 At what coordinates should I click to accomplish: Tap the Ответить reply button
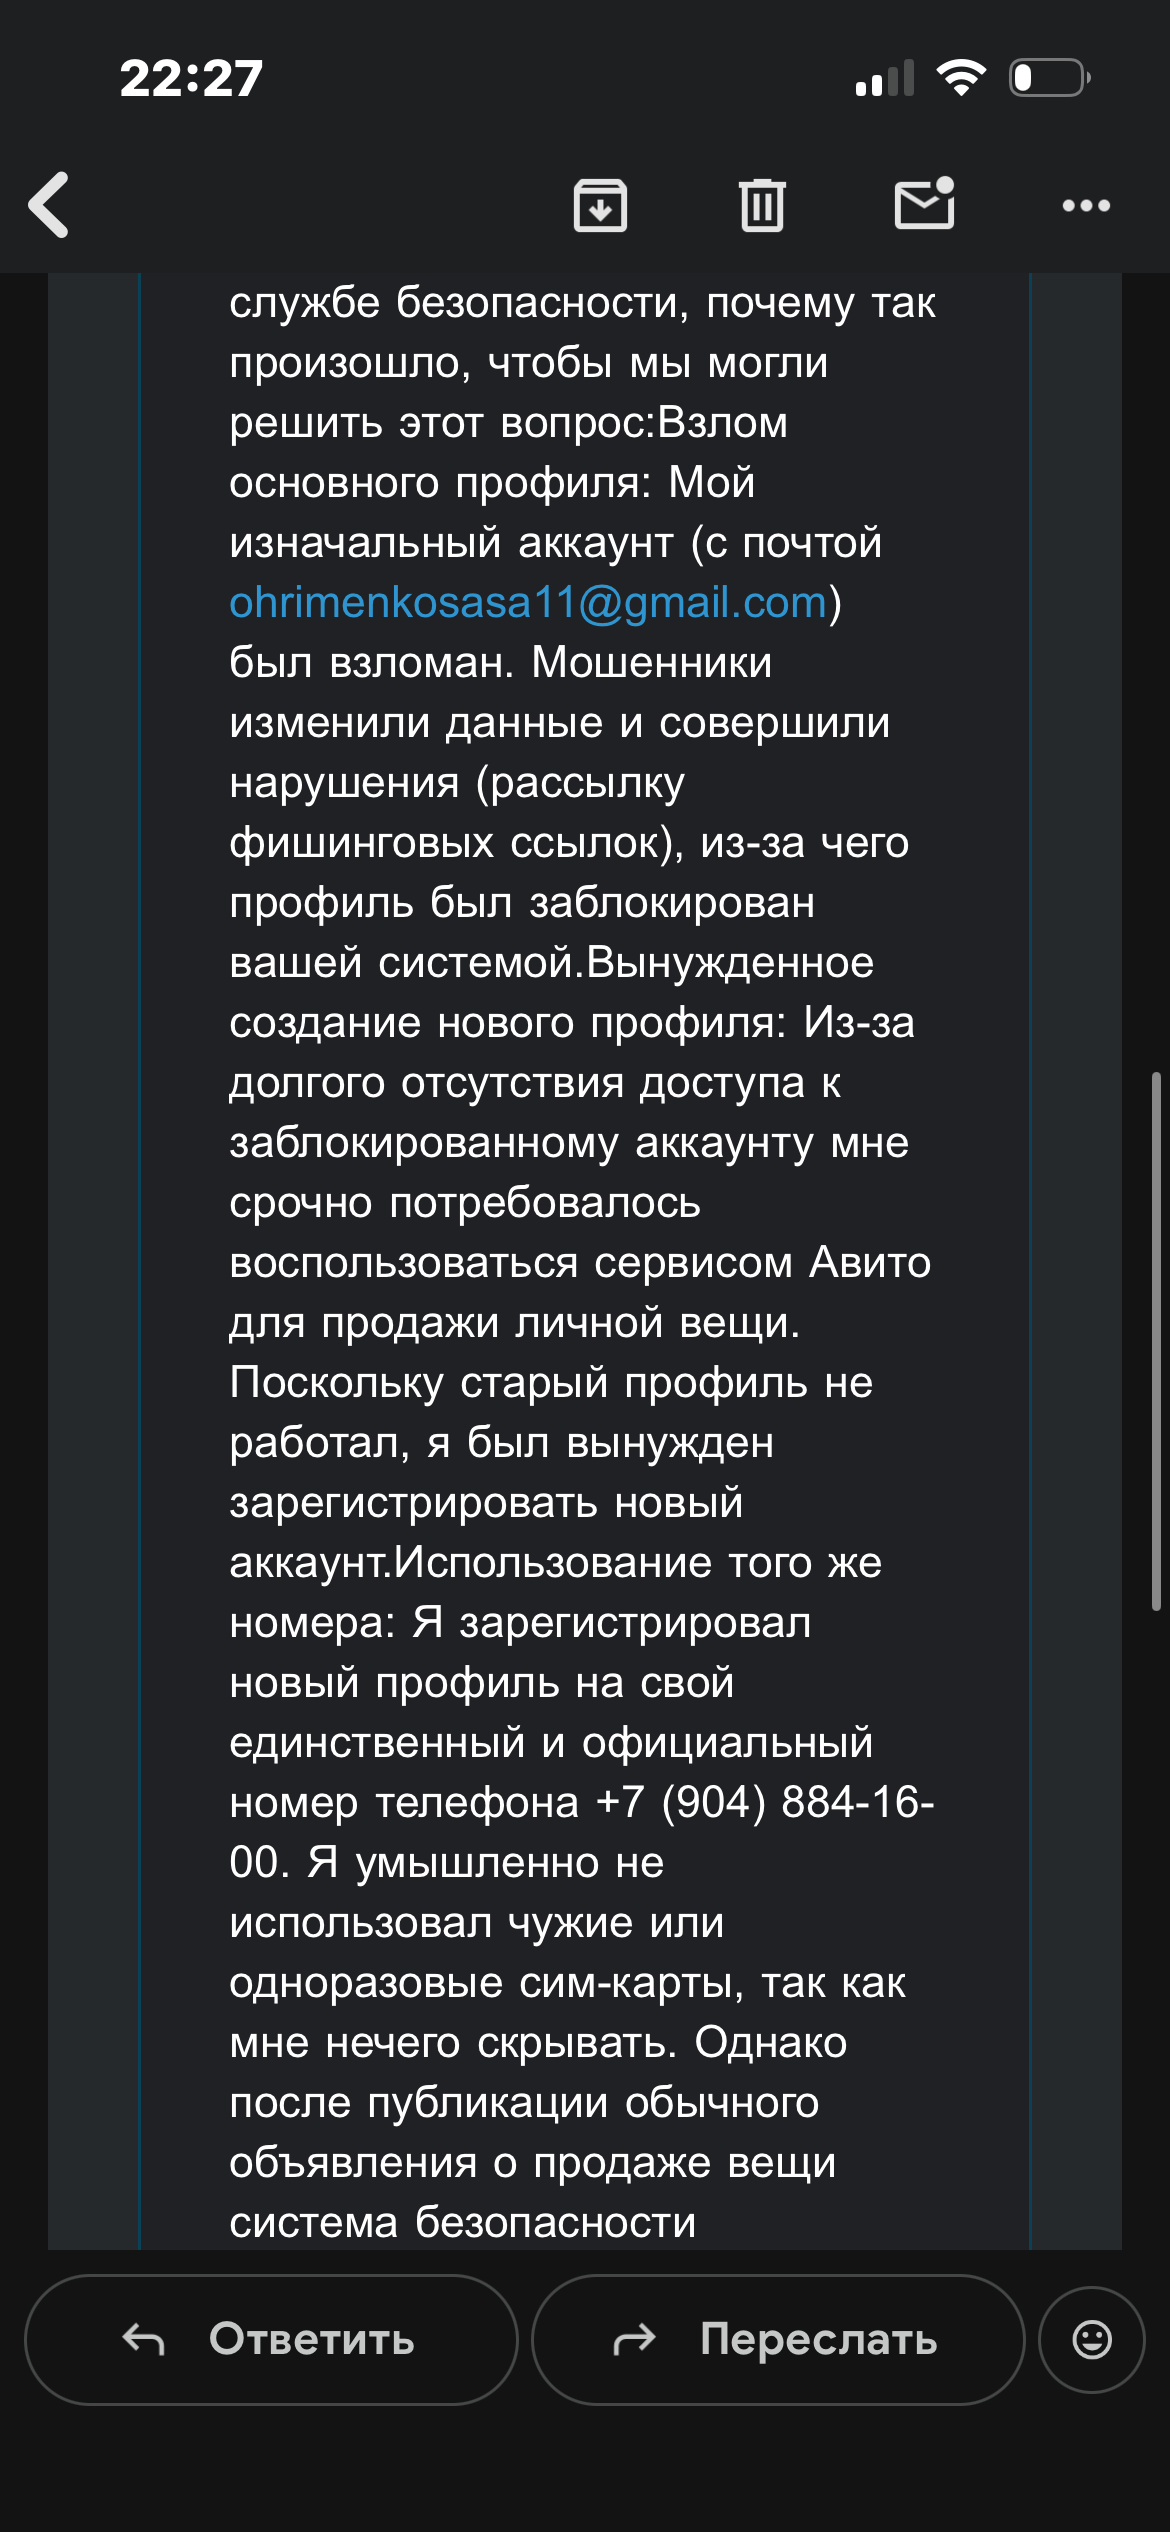tap(271, 2340)
